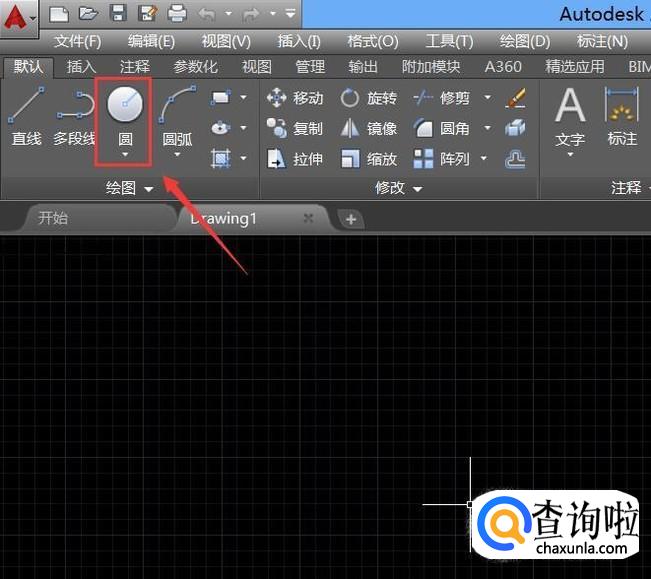651x579 pixels.
Task: Click the Erase brush icon in Modify panel
Action: (x=516, y=98)
